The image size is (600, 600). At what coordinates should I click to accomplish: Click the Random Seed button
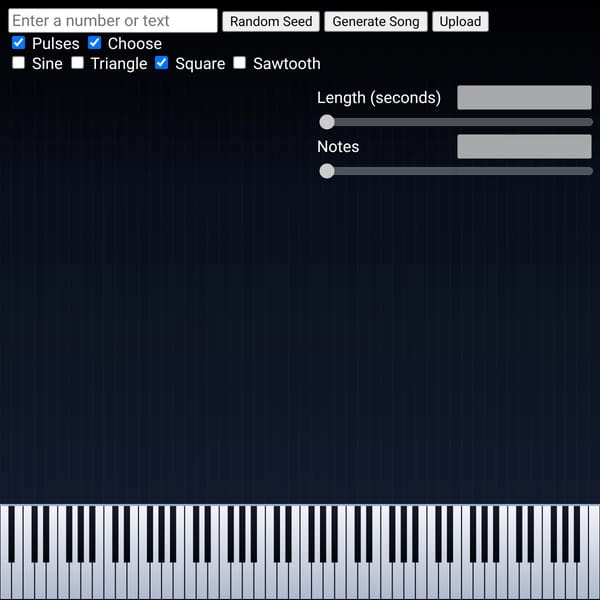271,21
